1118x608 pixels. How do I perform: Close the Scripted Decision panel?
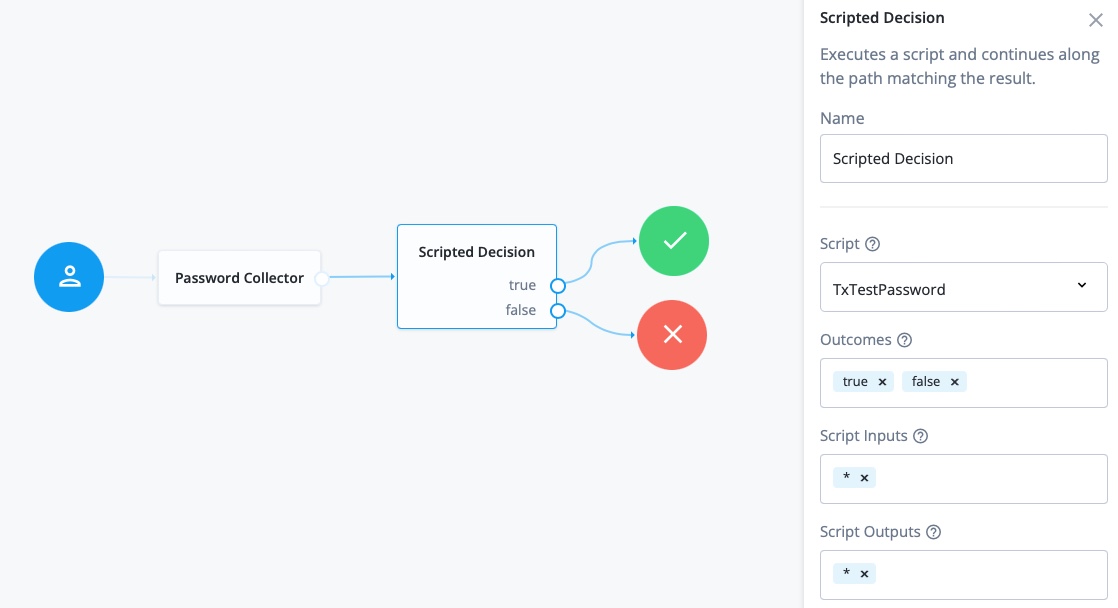pyautogui.click(x=1095, y=20)
